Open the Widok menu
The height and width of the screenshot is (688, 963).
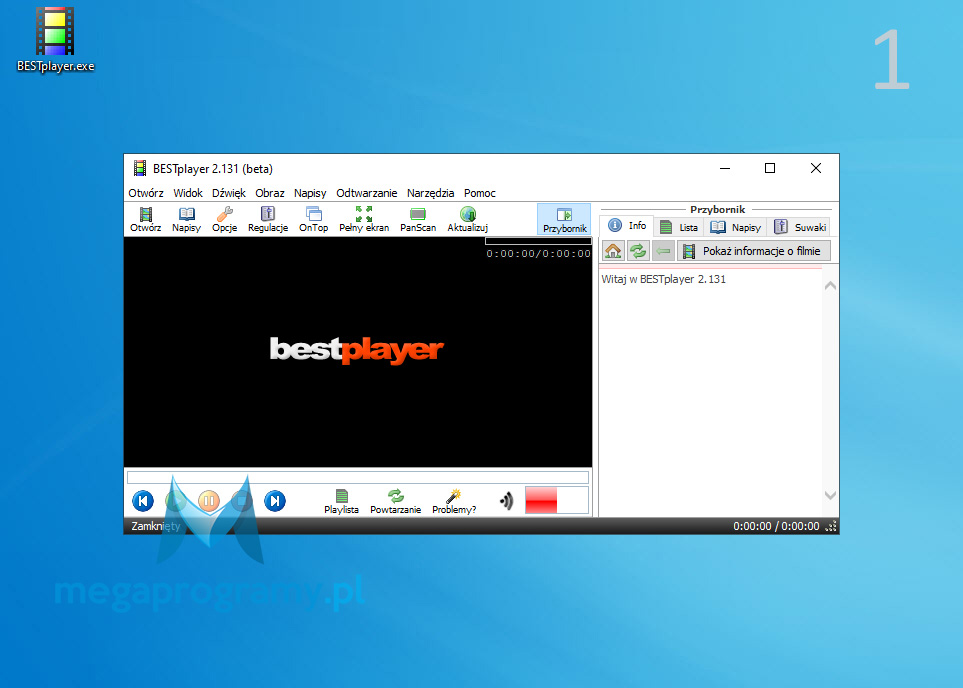(x=188, y=193)
